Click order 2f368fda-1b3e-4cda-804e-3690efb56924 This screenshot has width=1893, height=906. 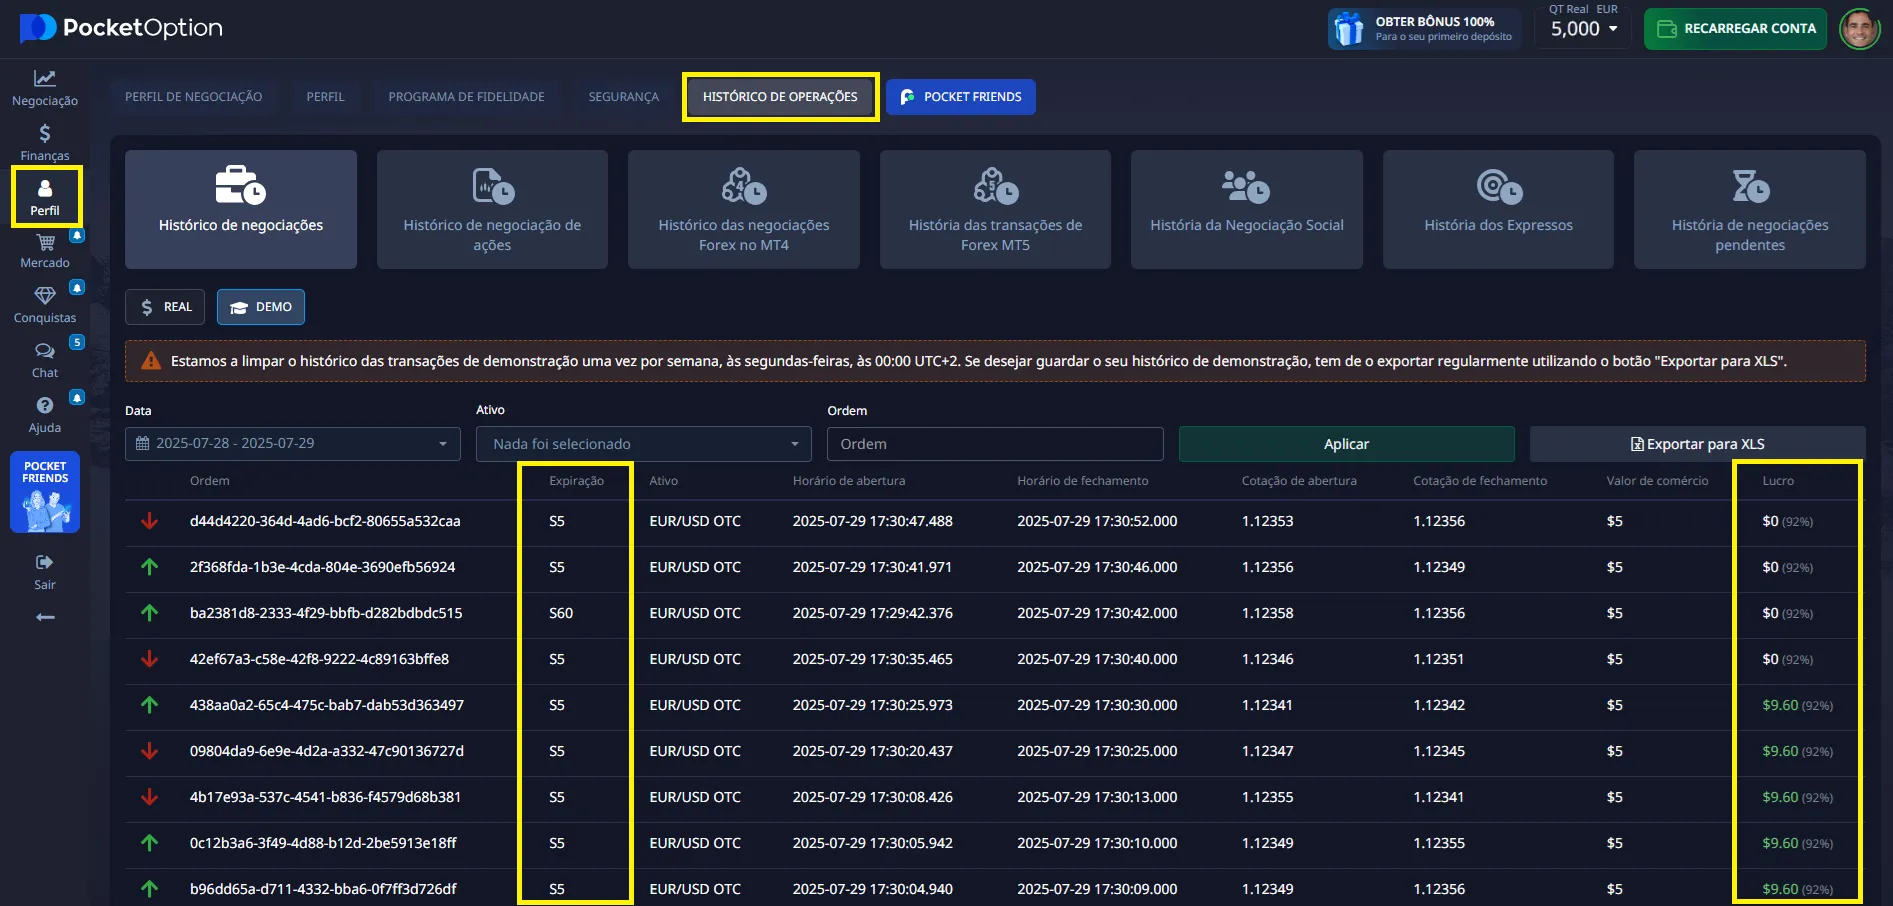tap(322, 567)
